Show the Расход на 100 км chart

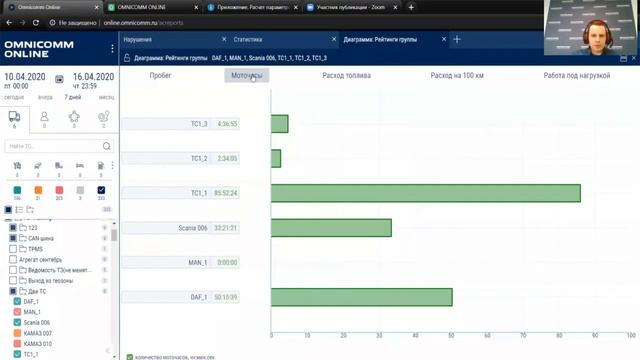coord(457,76)
